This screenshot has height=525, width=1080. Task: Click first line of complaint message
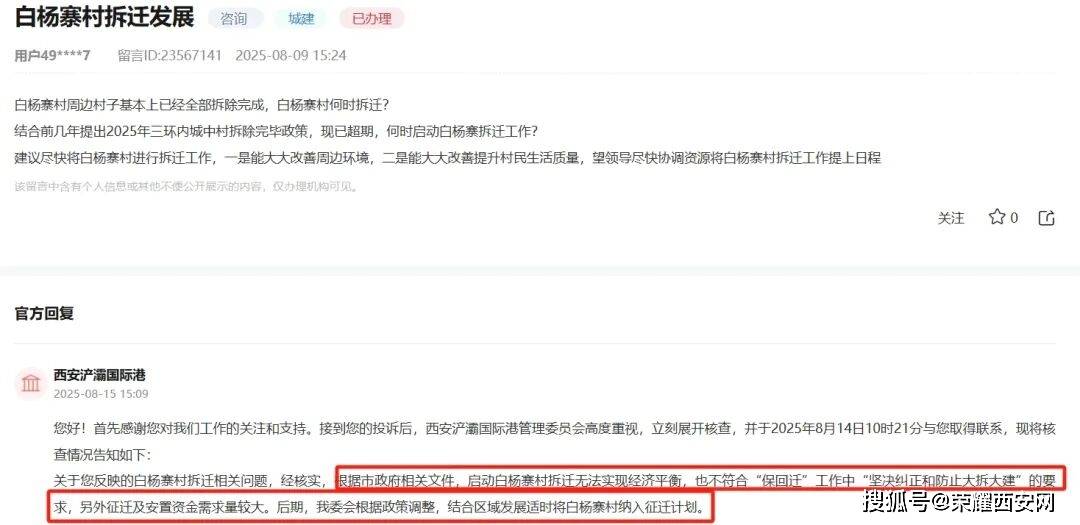pyautogui.click(x=202, y=105)
